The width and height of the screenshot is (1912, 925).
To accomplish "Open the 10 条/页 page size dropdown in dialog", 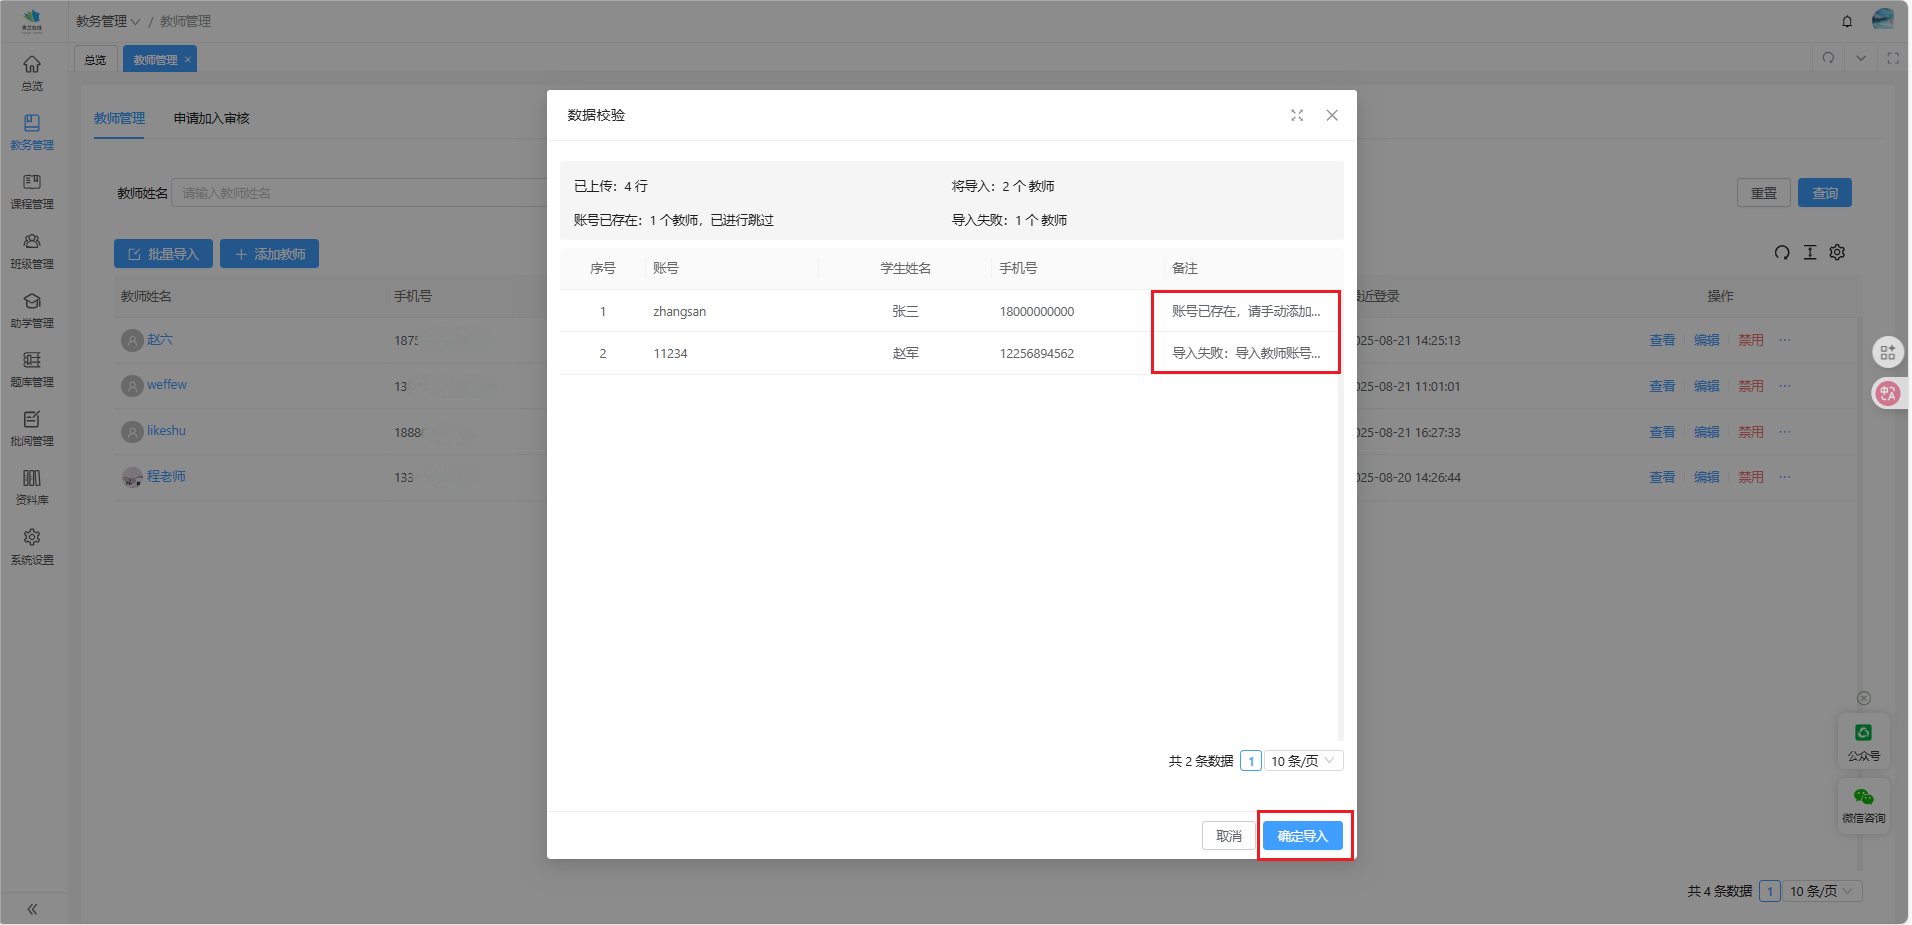I will 1303,761.
